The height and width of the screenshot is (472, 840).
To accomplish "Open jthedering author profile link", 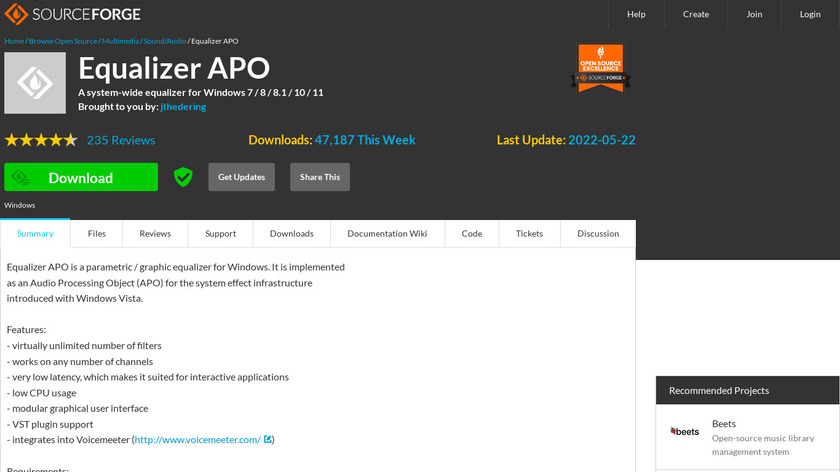I will 183,107.
